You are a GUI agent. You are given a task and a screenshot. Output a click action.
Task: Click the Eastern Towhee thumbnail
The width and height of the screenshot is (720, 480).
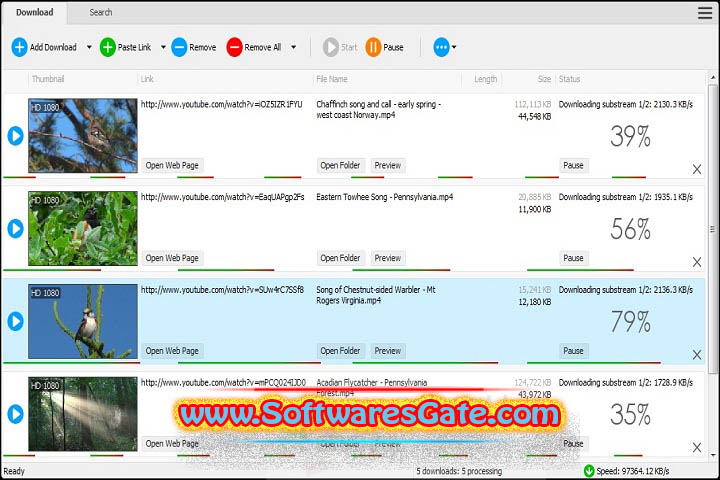83,228
